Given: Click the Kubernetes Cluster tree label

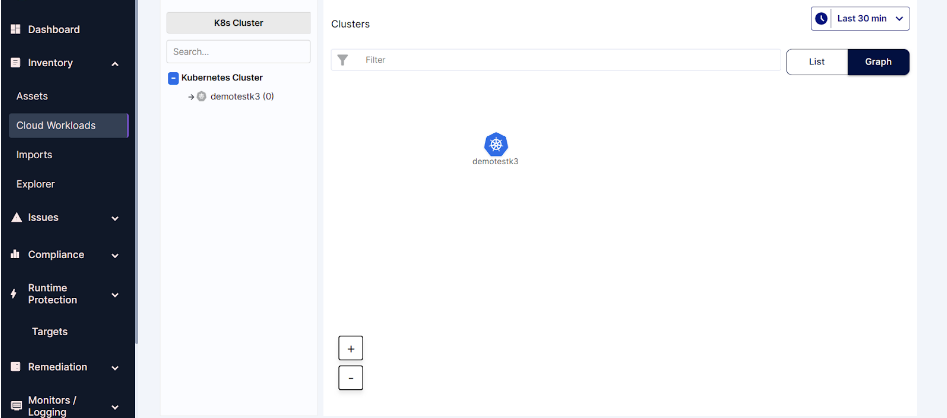Looking at the screenshot, I should [222, 77].
